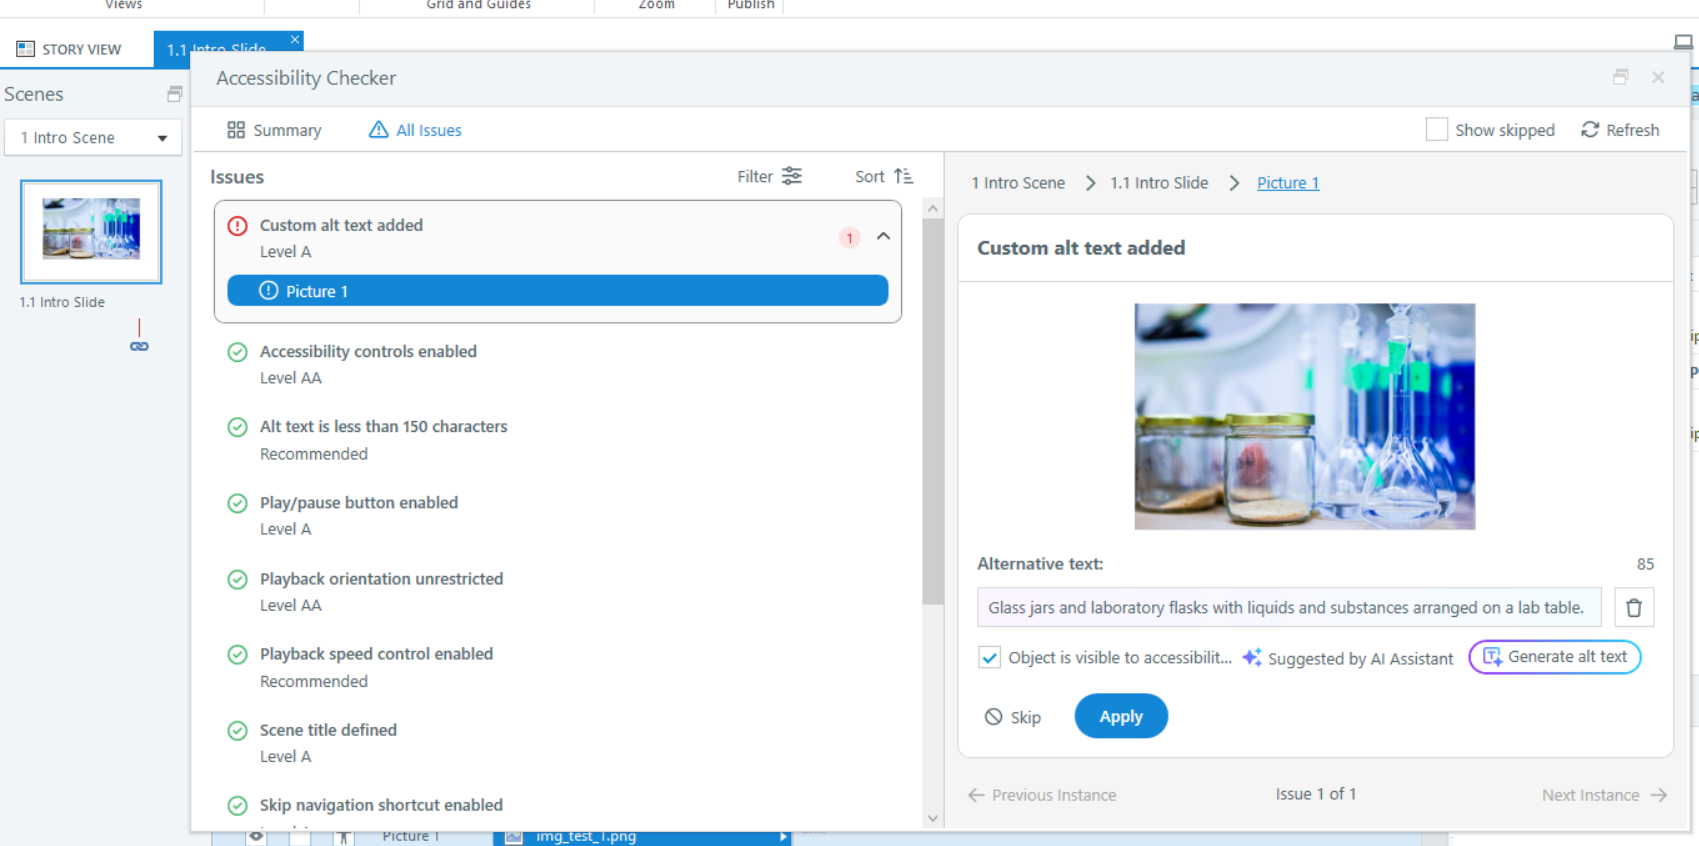Click the down arrow of issues scrollbar
Image resolution: width=1699 pixels, height=846 pixels.
[932, 818]
